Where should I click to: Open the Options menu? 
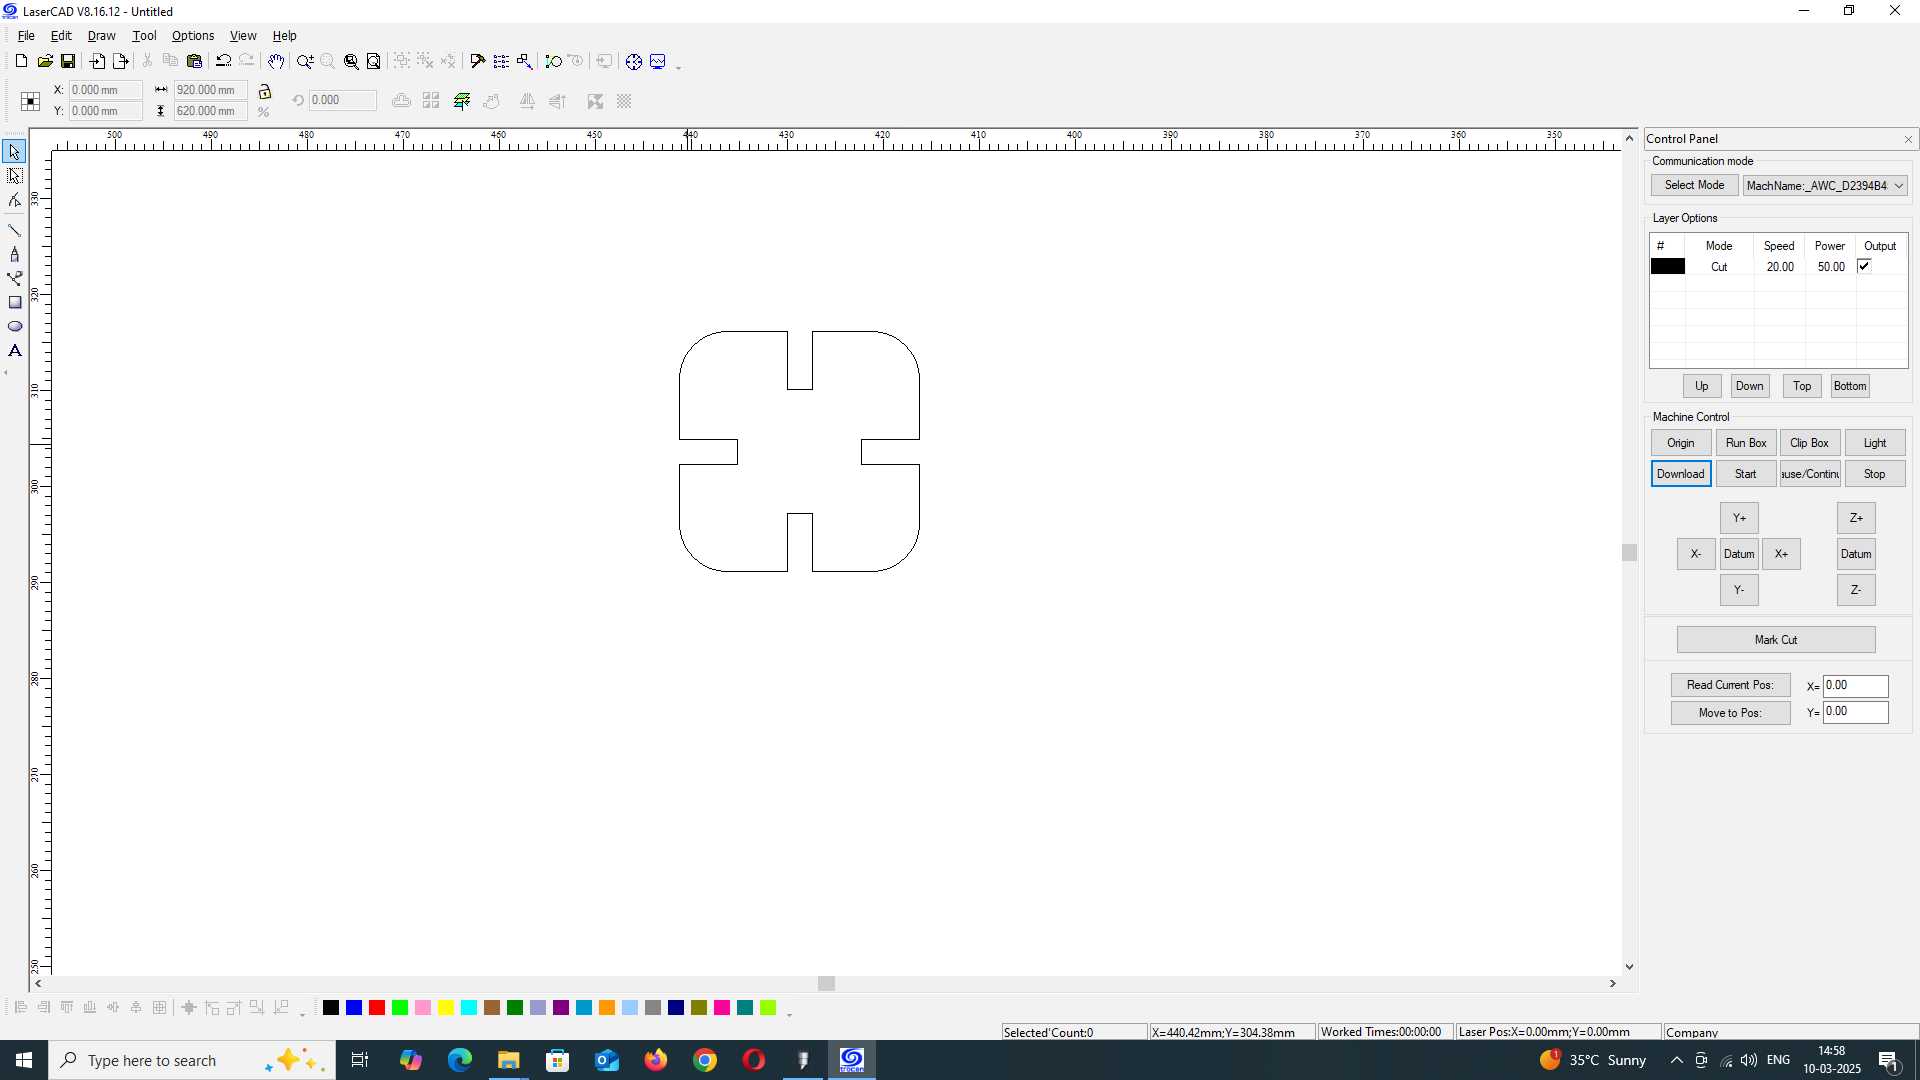click(x=193, y=35)
